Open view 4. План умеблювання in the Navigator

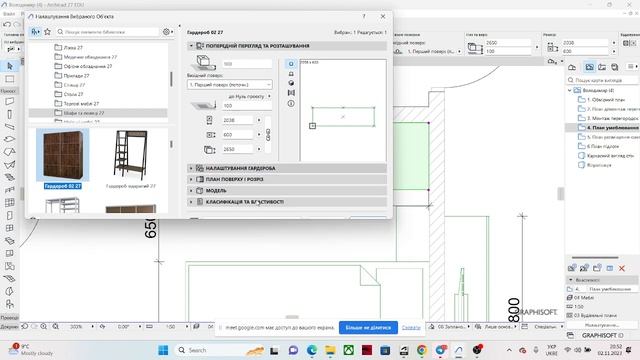(x=608, y=127)
